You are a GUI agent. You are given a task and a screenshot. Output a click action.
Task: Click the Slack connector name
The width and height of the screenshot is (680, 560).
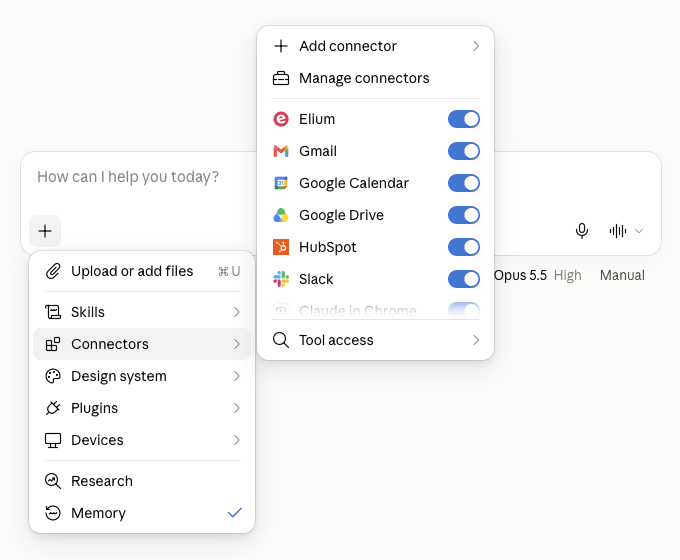click(316, 279)
